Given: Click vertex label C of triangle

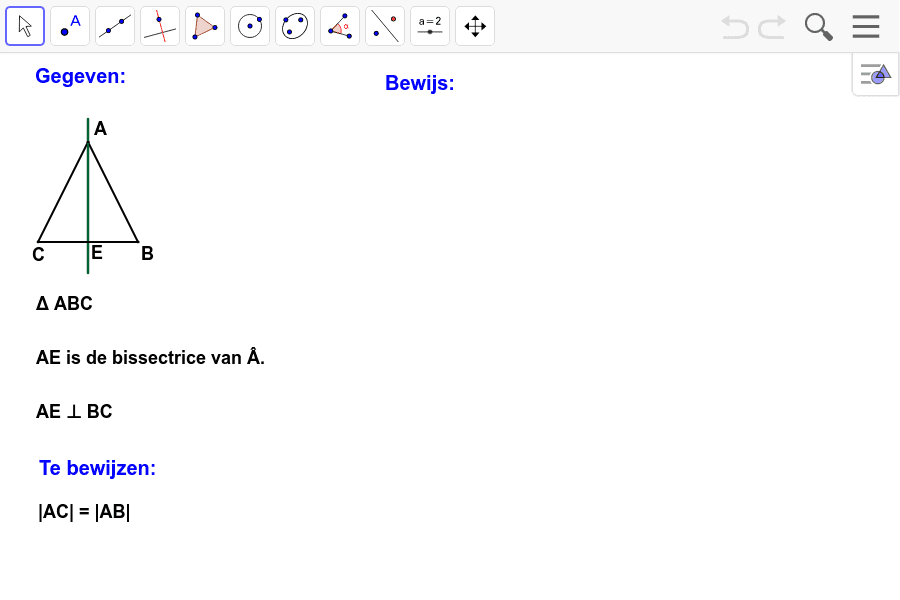Looking at the screenshot, I should tap(38, 254).
